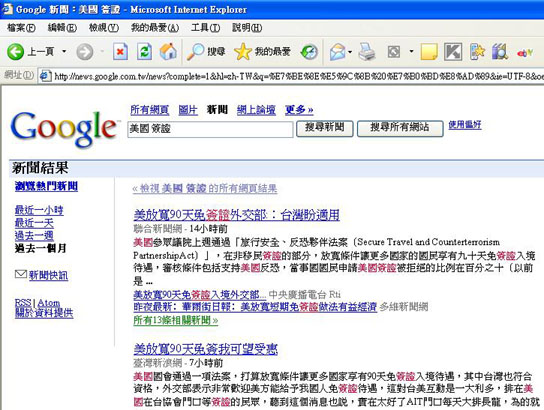Open the 瀏覽熱門新聞 link
The image size is (544, 410).
(46, 186)
